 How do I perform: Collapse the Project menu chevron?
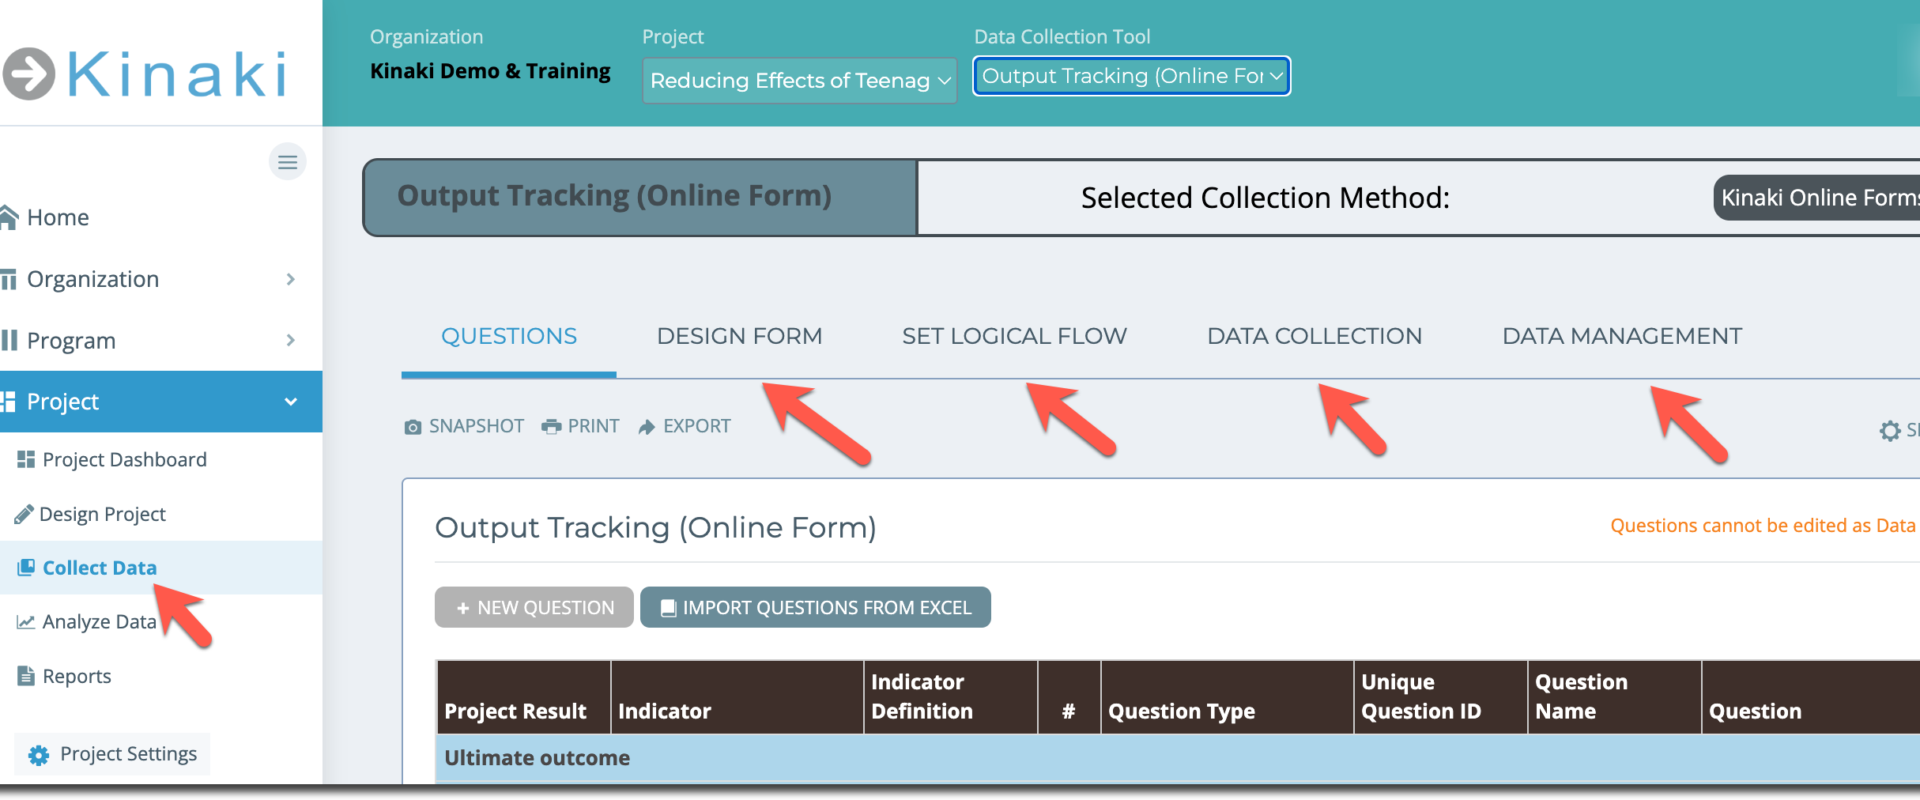click(291, 402)
